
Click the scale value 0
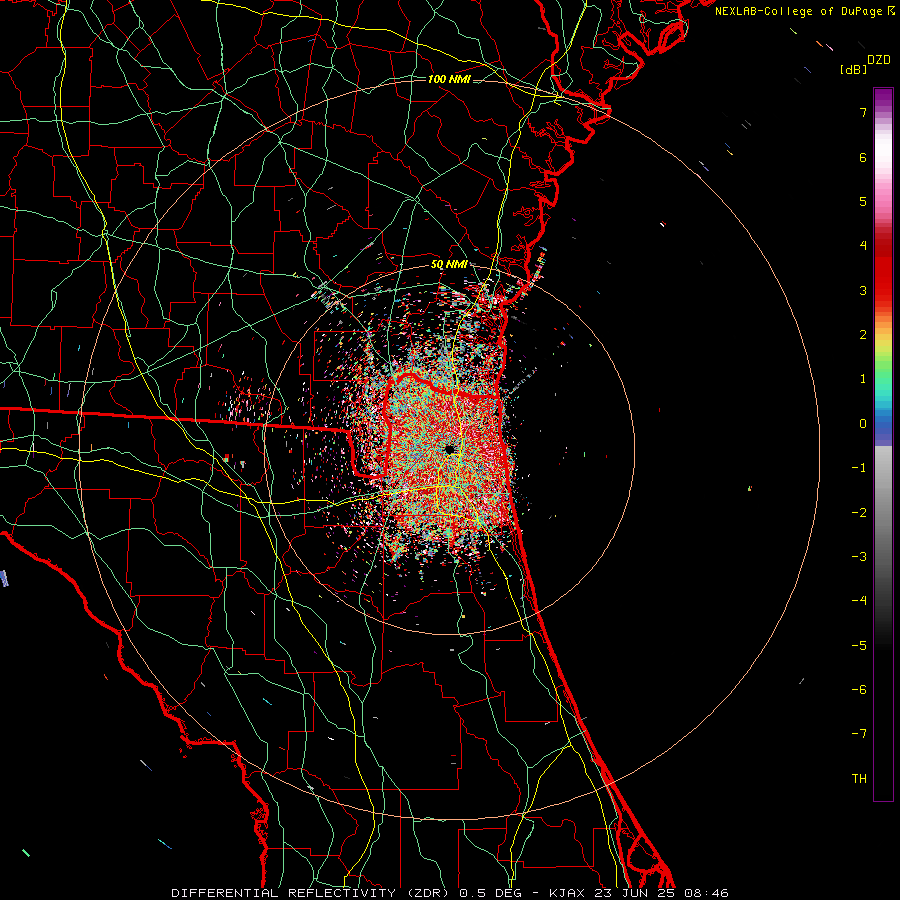(863, 424)
